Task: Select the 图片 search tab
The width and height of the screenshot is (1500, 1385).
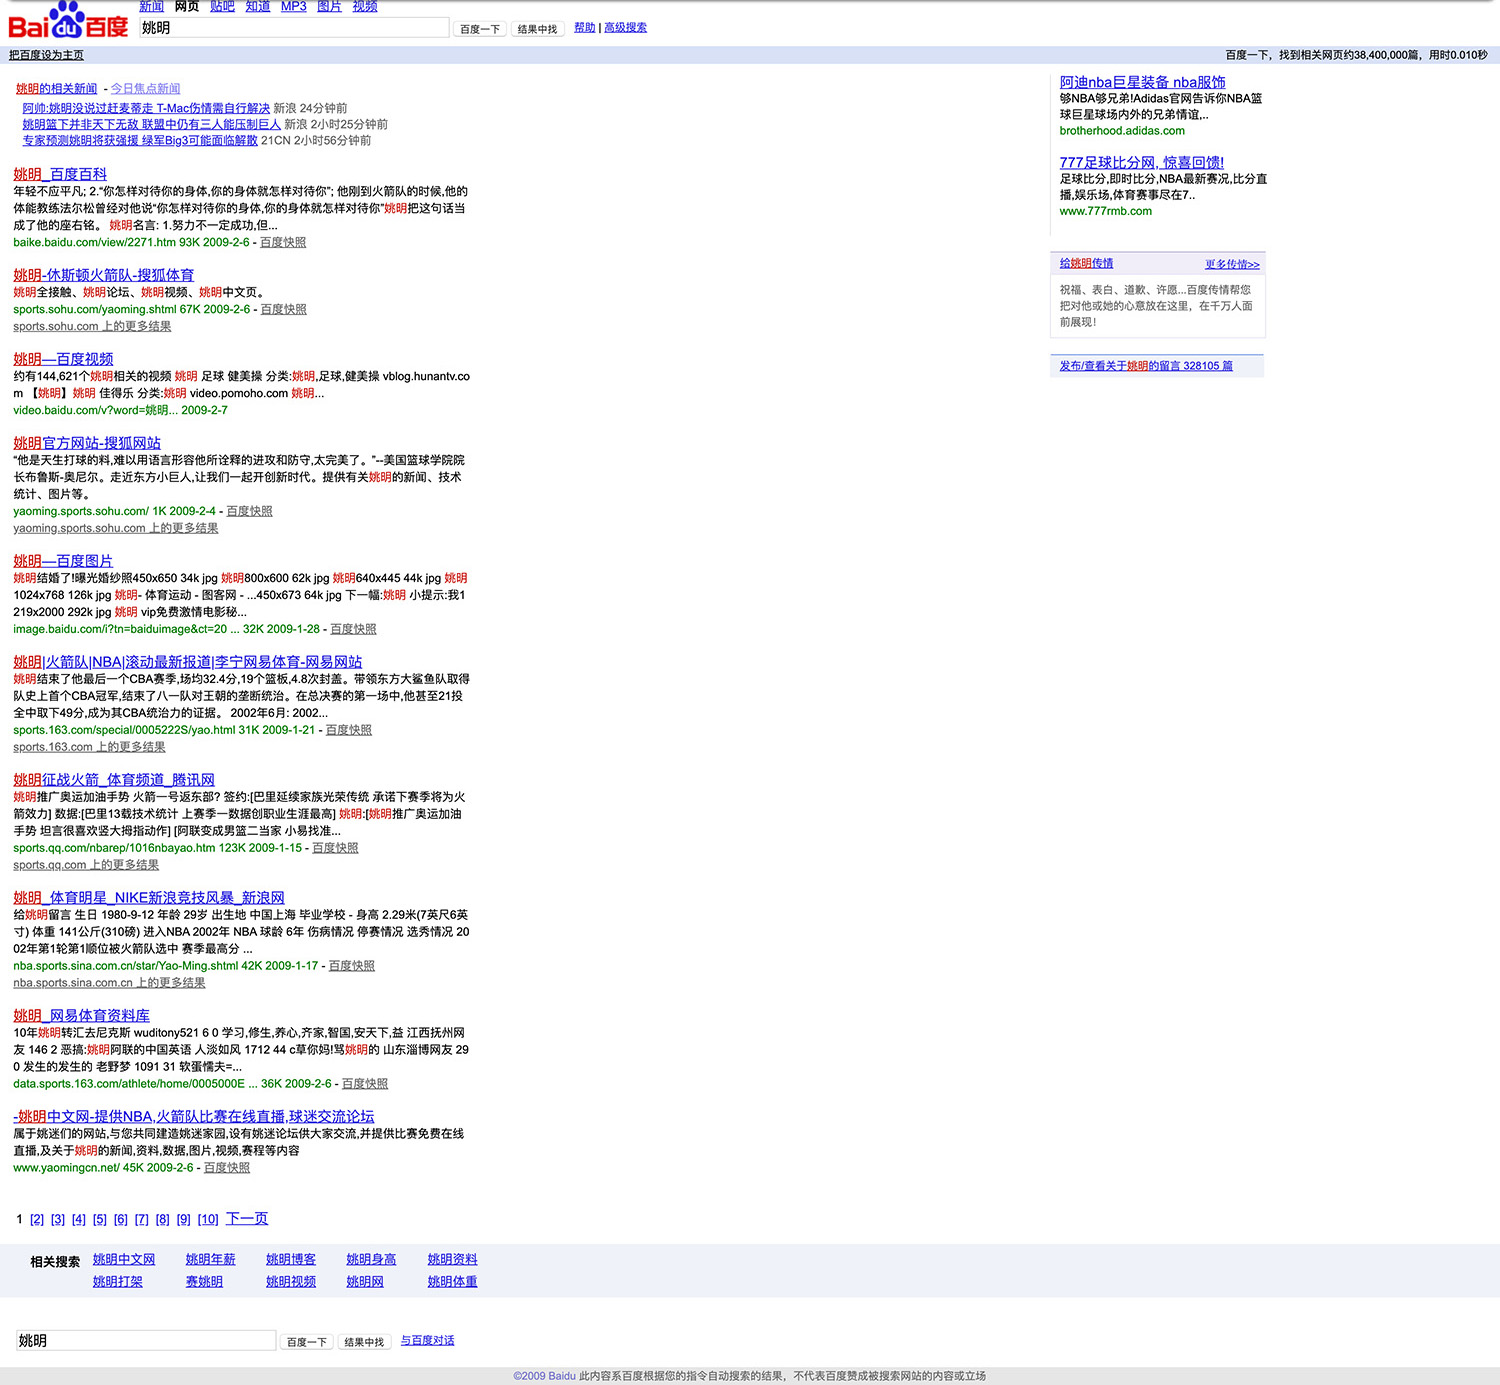Action: point(329,7)
